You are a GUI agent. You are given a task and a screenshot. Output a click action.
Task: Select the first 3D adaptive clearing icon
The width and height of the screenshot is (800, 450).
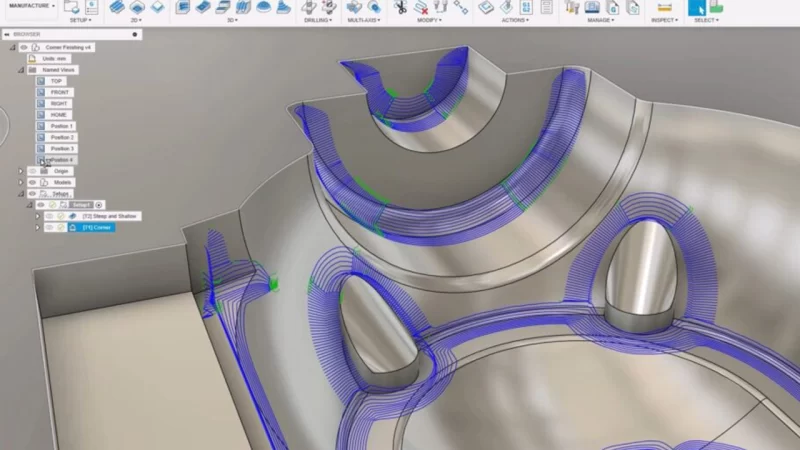(x=183, y=7)
